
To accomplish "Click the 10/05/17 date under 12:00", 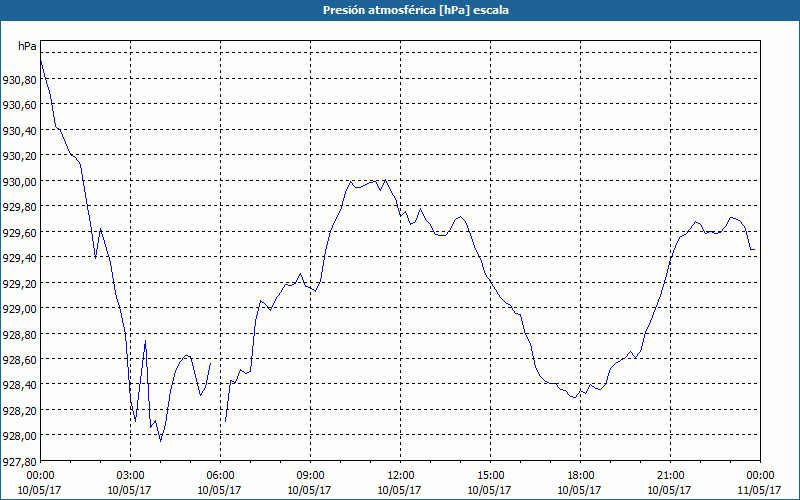I will coord(401,490).
